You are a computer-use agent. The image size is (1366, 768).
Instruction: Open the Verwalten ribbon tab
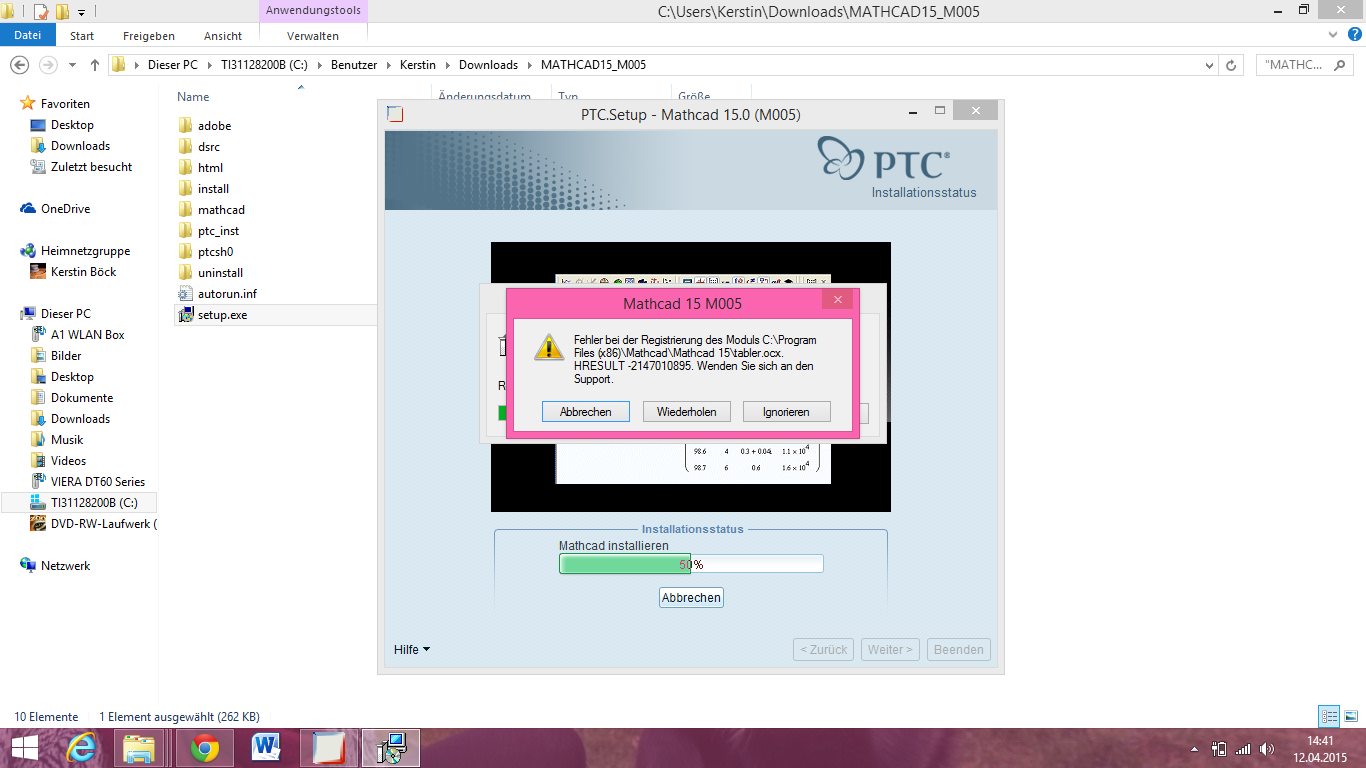[313, 35]
